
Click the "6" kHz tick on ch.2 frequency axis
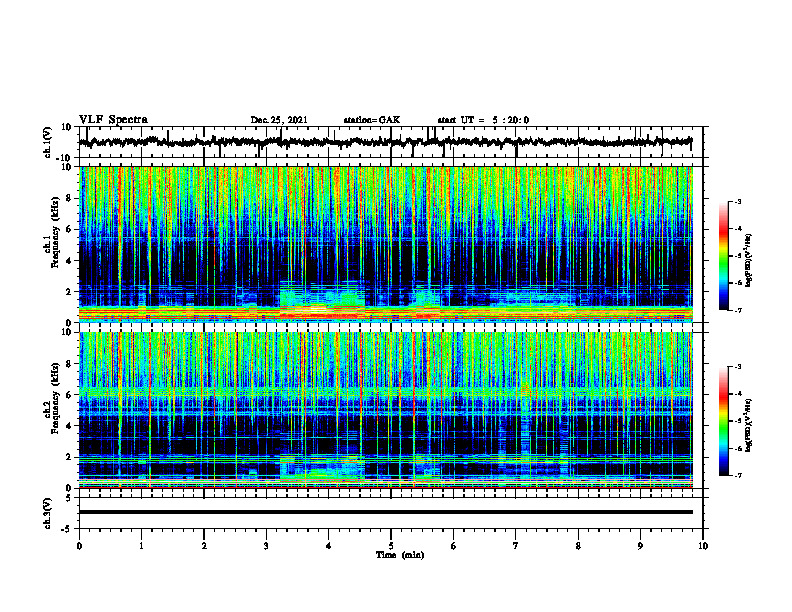tap(69, 395)
